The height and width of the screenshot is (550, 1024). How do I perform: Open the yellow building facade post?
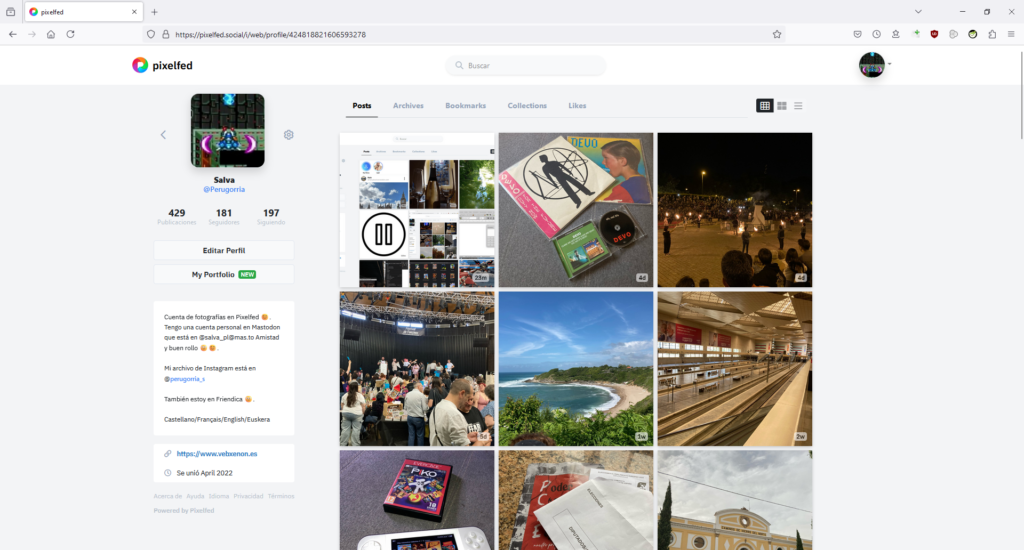click(x=735, y=500)
